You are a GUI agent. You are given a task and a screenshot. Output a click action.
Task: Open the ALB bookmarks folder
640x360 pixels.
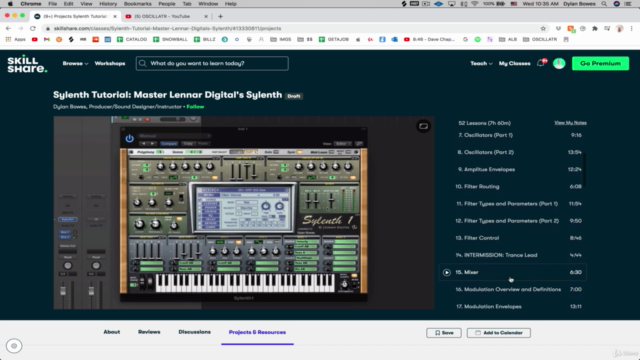click(508, 40)
